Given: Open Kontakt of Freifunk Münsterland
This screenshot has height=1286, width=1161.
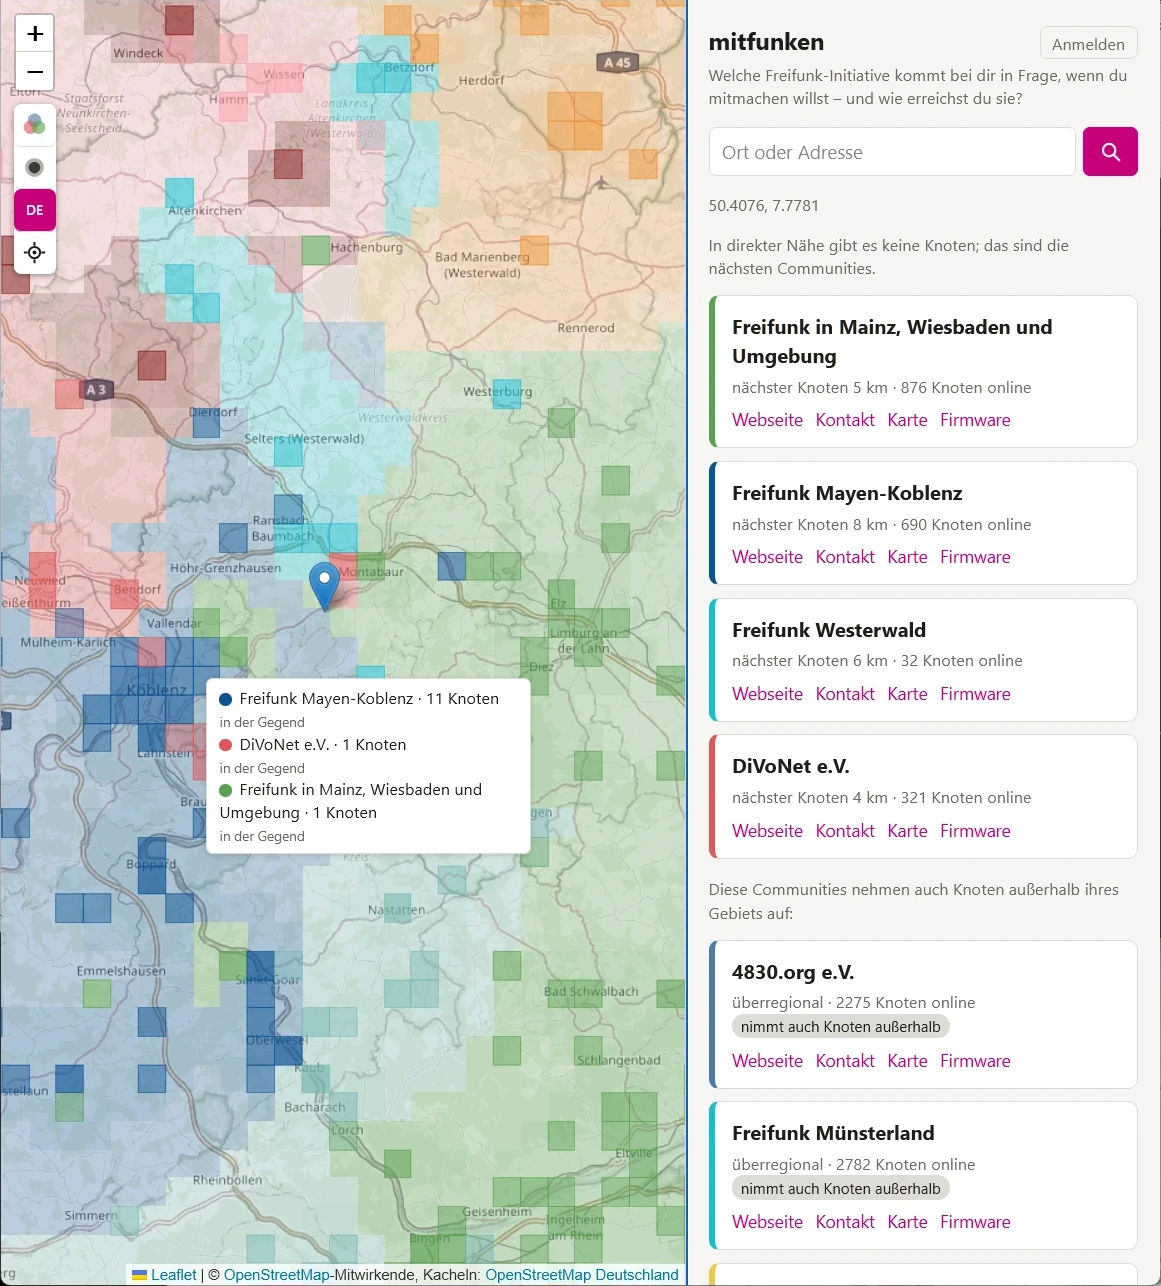Looking at the screenshot, I should [x=845, y=1222].
